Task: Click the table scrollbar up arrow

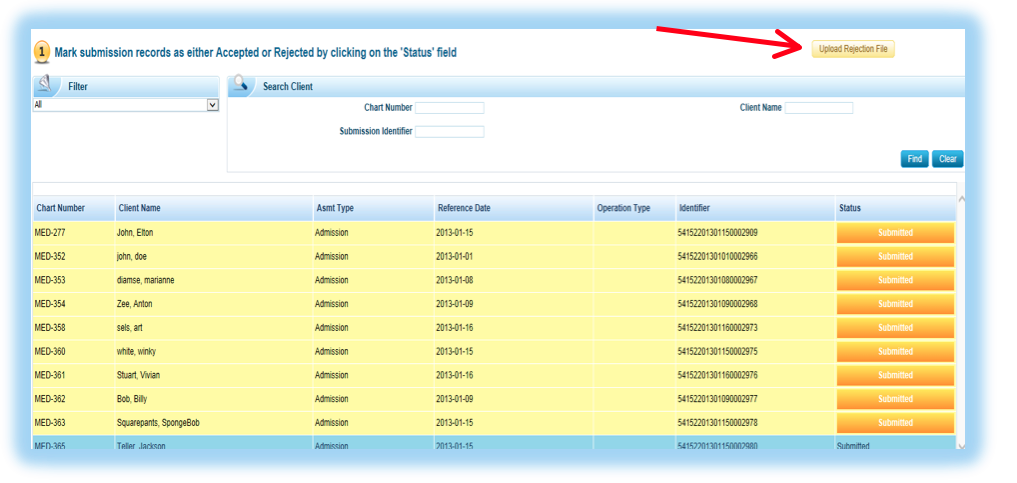Action: [962, 200]
